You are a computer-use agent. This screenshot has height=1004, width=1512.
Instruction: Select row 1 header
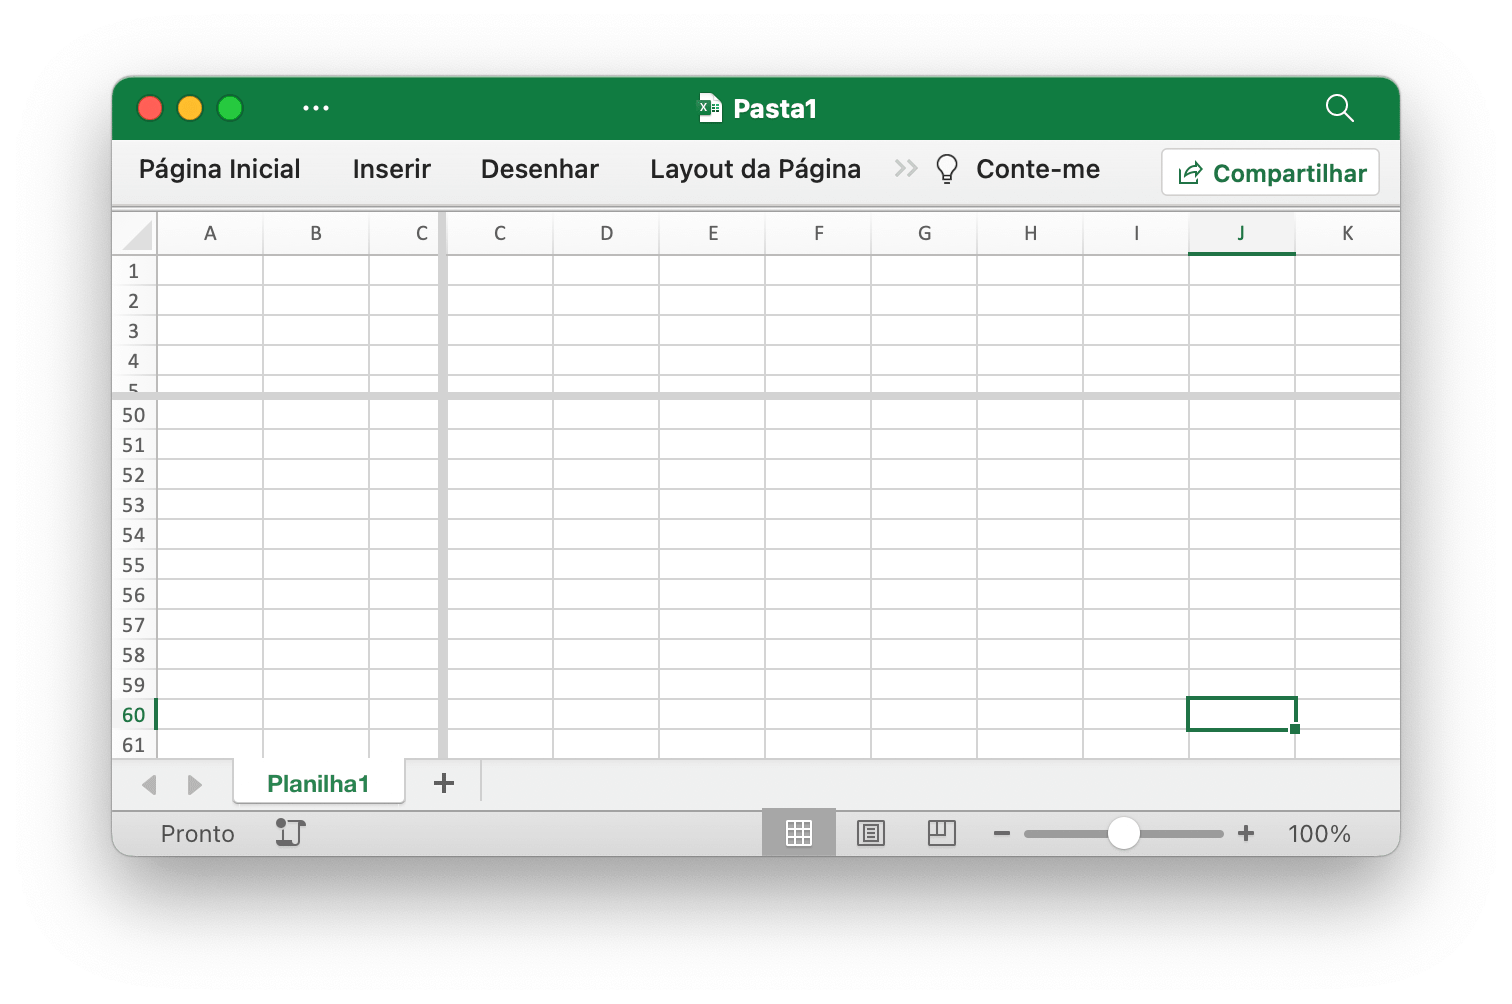coord(134,271)
